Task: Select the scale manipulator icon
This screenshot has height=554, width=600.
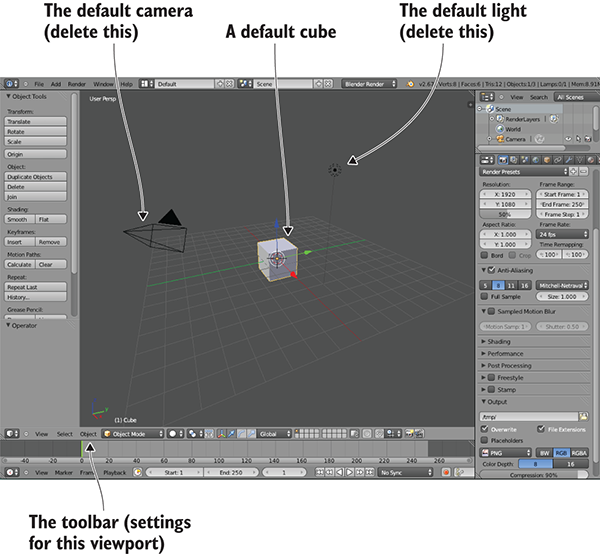Action: click(x=251, y=433)
